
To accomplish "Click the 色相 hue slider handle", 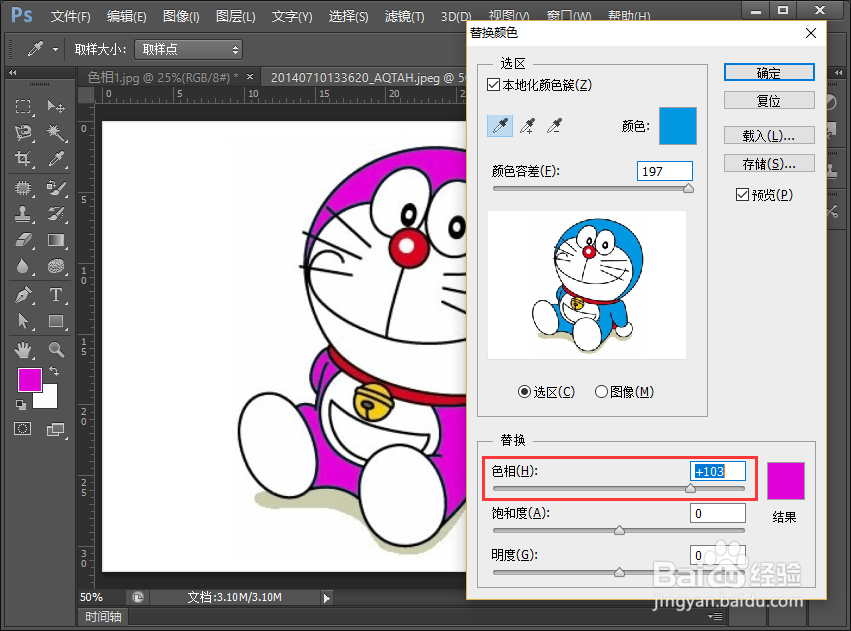I will click(x=690, y=488).
